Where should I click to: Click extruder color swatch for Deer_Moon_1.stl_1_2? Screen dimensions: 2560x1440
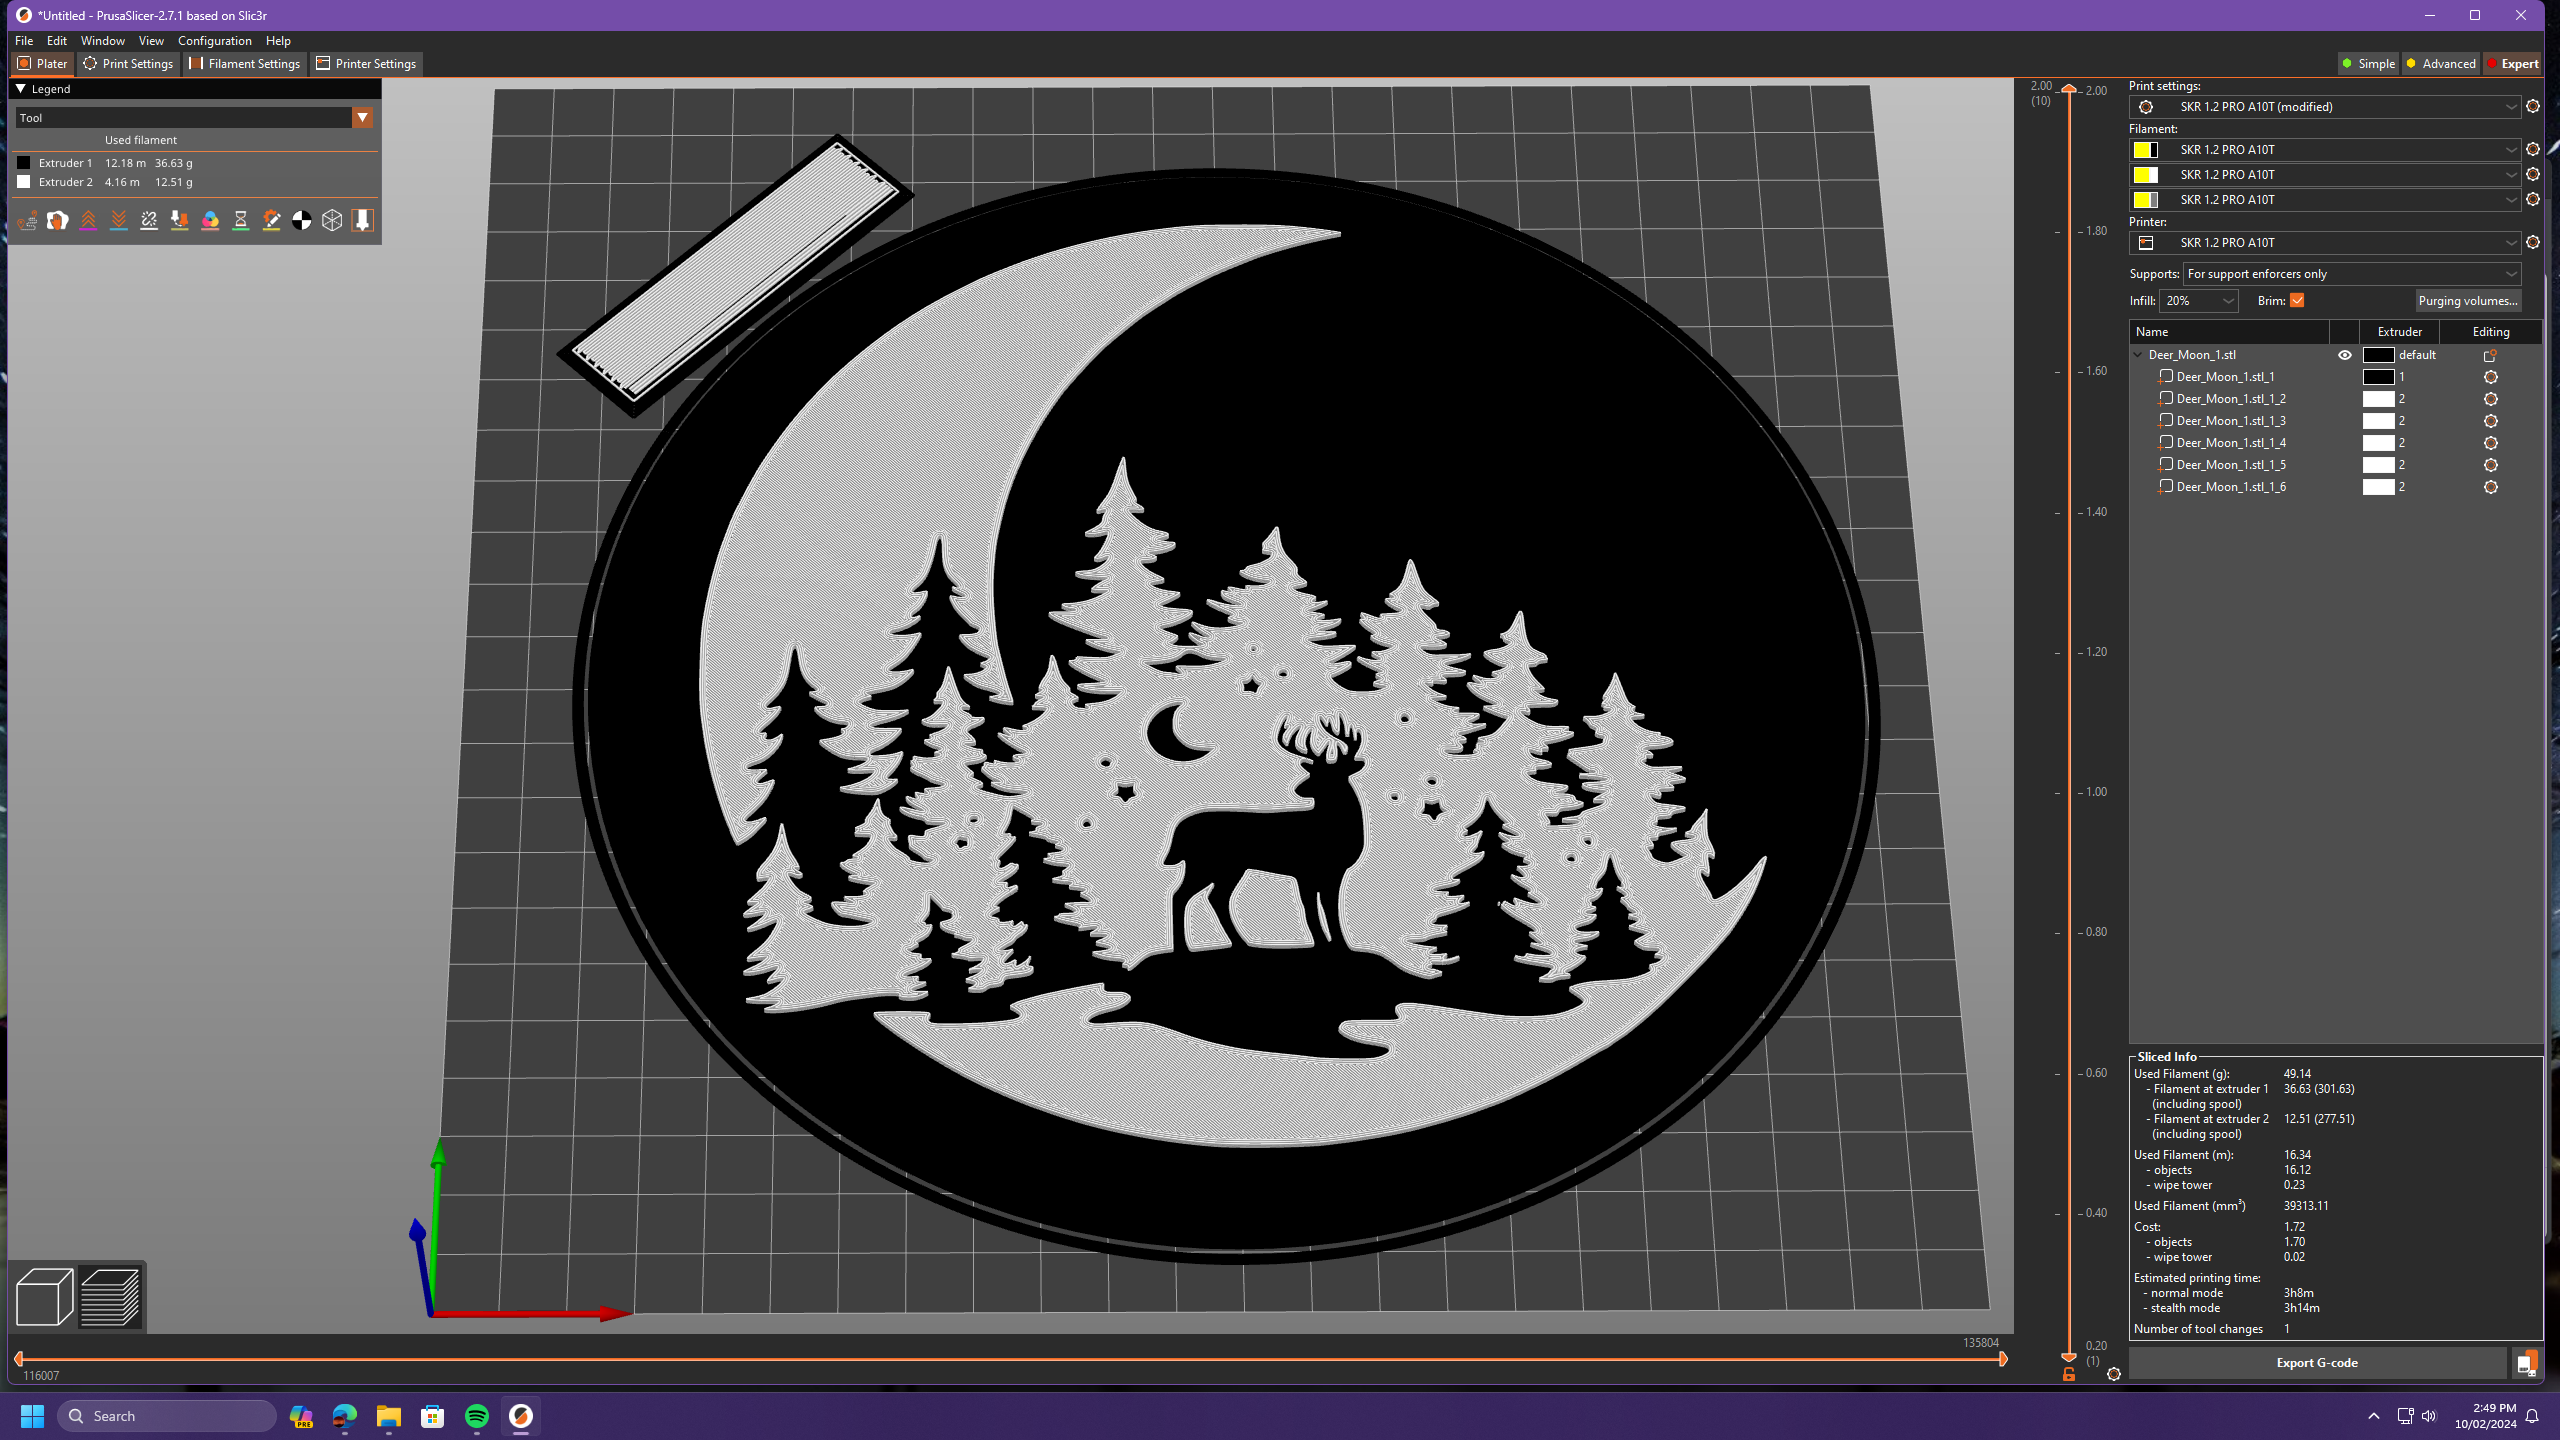point(2378,399)
